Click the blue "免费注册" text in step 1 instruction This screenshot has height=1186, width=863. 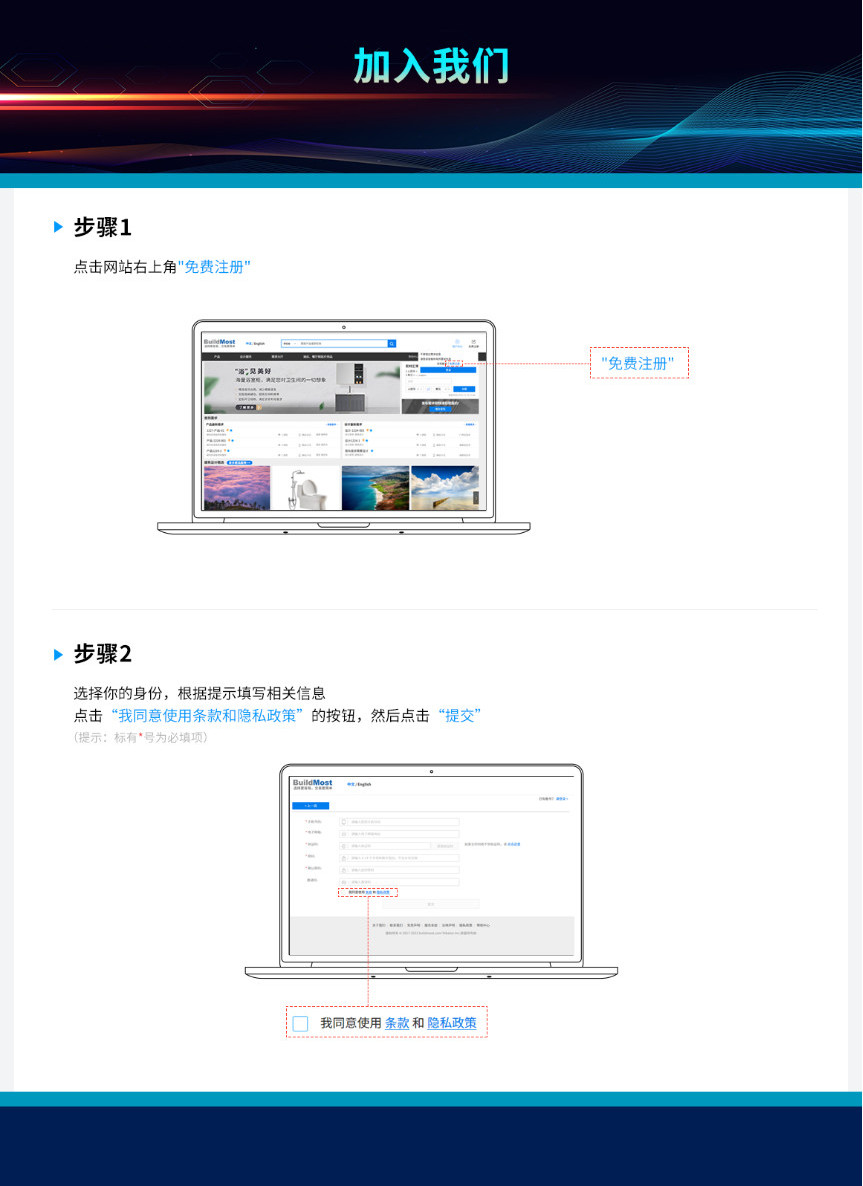click(214, 267)
